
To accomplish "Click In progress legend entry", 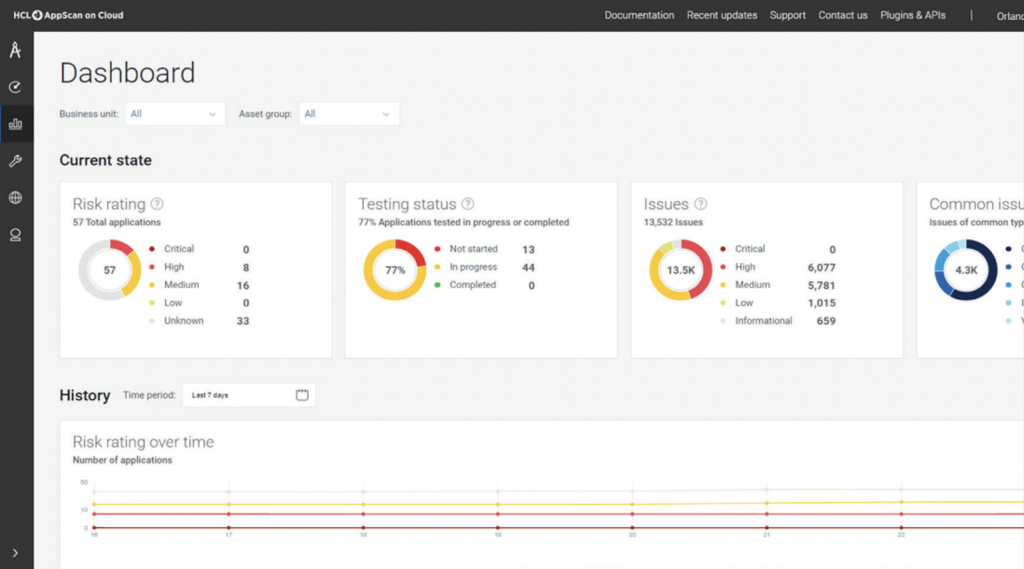I will click(473, 267).
